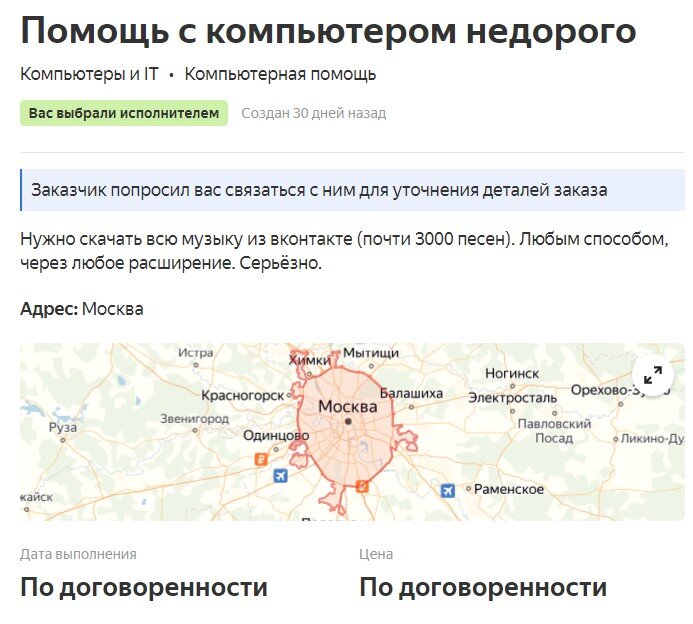Click the Ногинск label on map
This screenshot has width=693, height=624.
[512, 373]
